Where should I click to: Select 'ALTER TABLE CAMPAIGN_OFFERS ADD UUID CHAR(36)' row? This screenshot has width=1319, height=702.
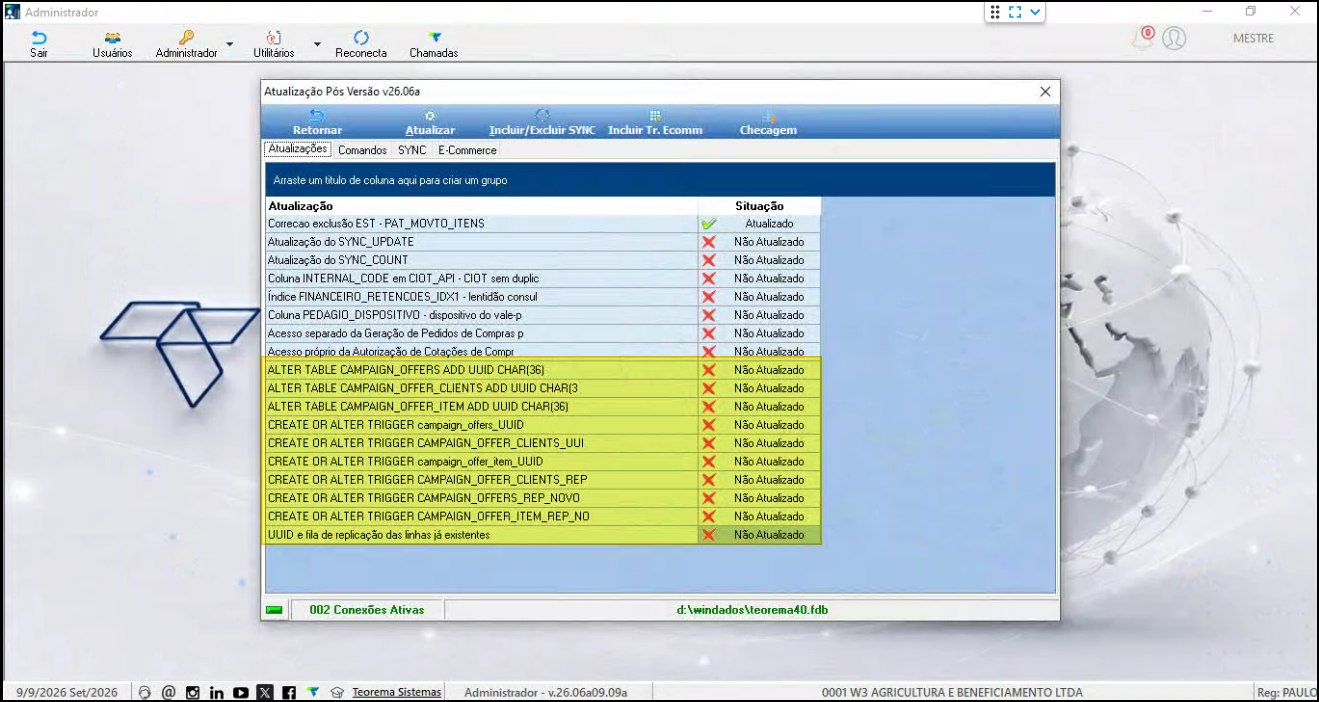543,370
